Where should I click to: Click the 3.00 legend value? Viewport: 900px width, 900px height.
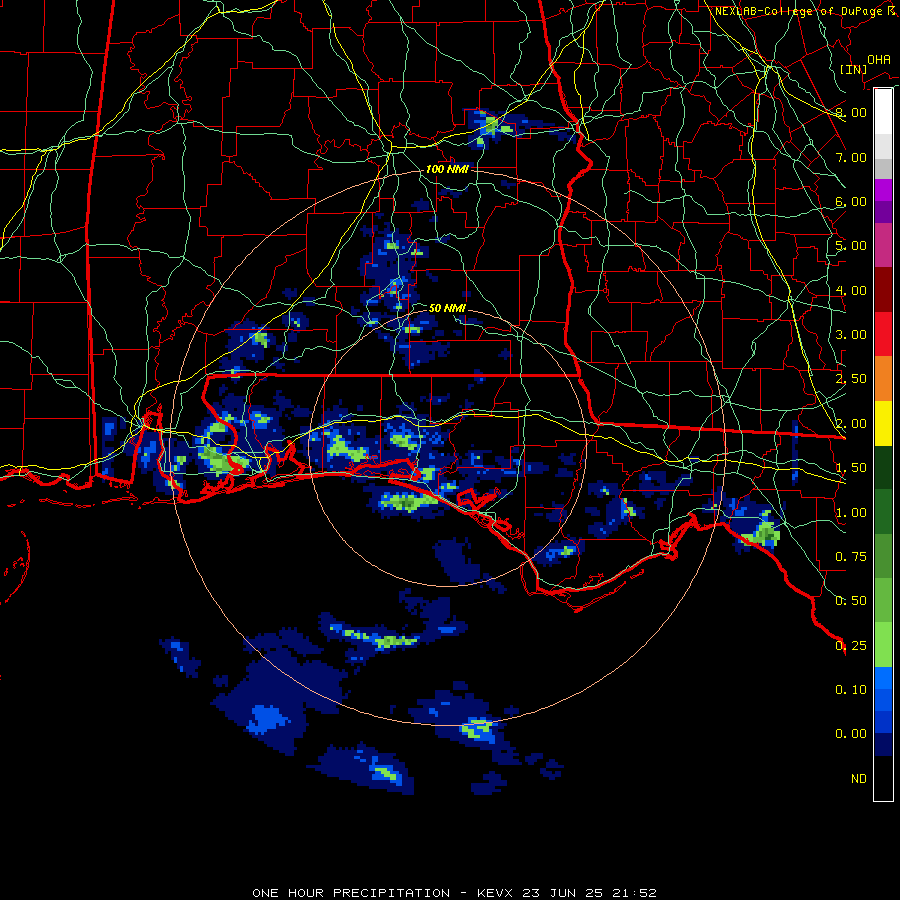(851, 335)
